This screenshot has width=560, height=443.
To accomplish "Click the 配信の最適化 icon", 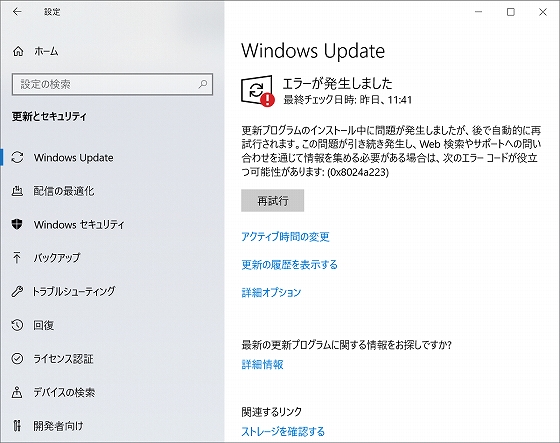I will click(x=17, y=191).
